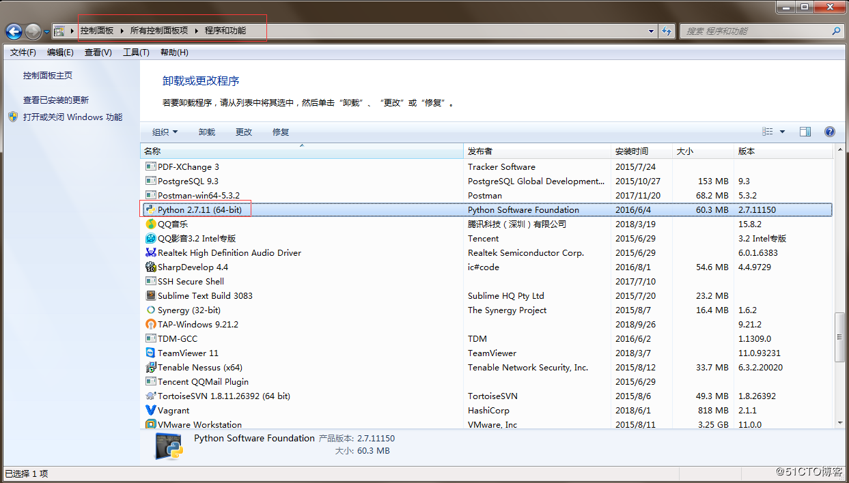The width and height of the screenshot is (849, 483).
Task: Select the PDF-XChange 3 icon
Action: point(151,167)
